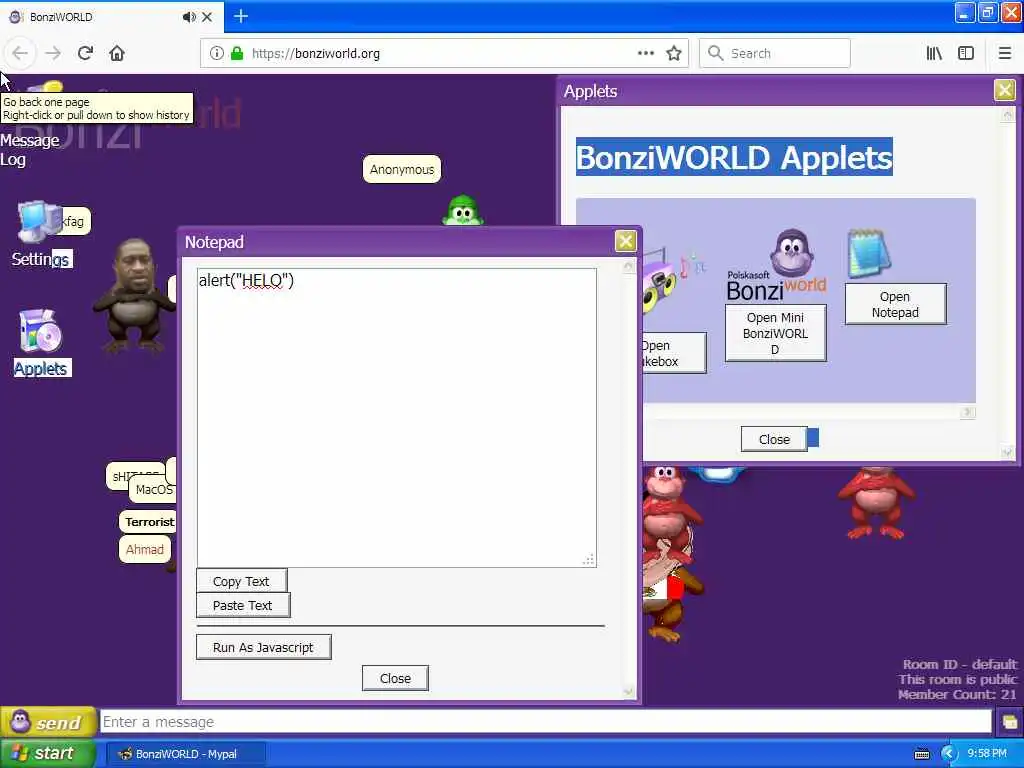The height and width of the screenshot is (768, 1024).
Task: Click the green Bonzi character
Action: (462, 210)
